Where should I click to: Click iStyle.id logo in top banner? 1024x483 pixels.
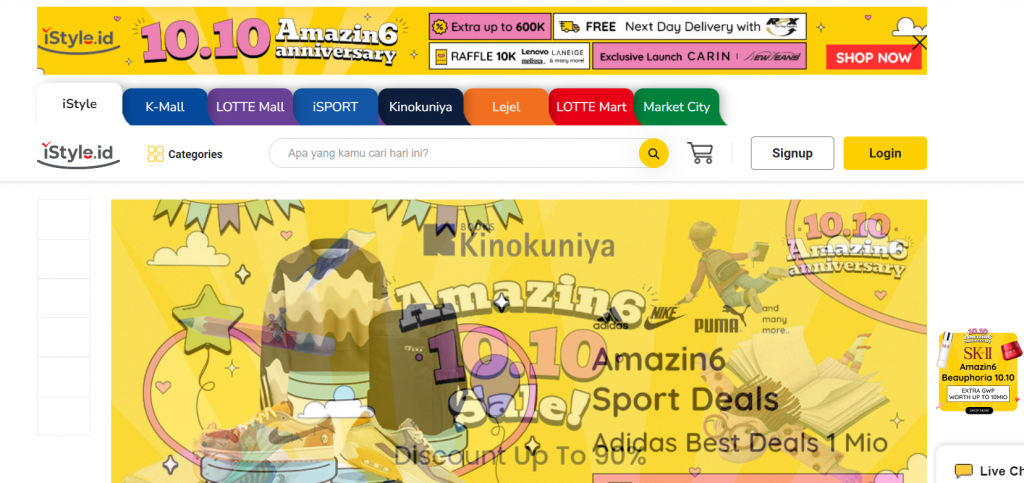point(80,40)
